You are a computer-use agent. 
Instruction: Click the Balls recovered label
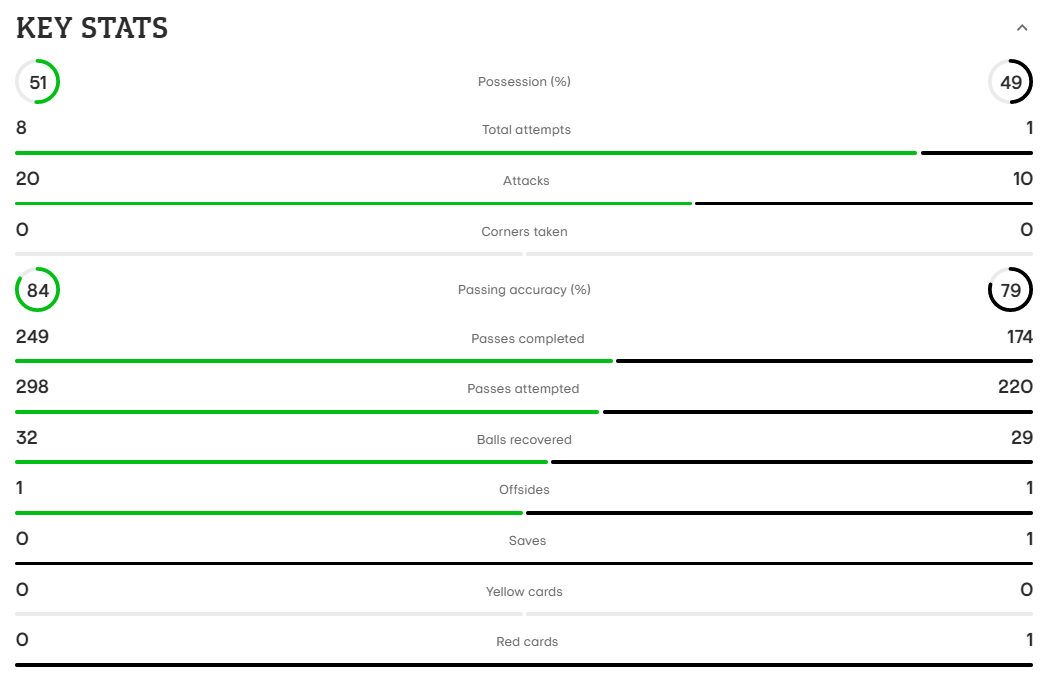click(524, 440)
